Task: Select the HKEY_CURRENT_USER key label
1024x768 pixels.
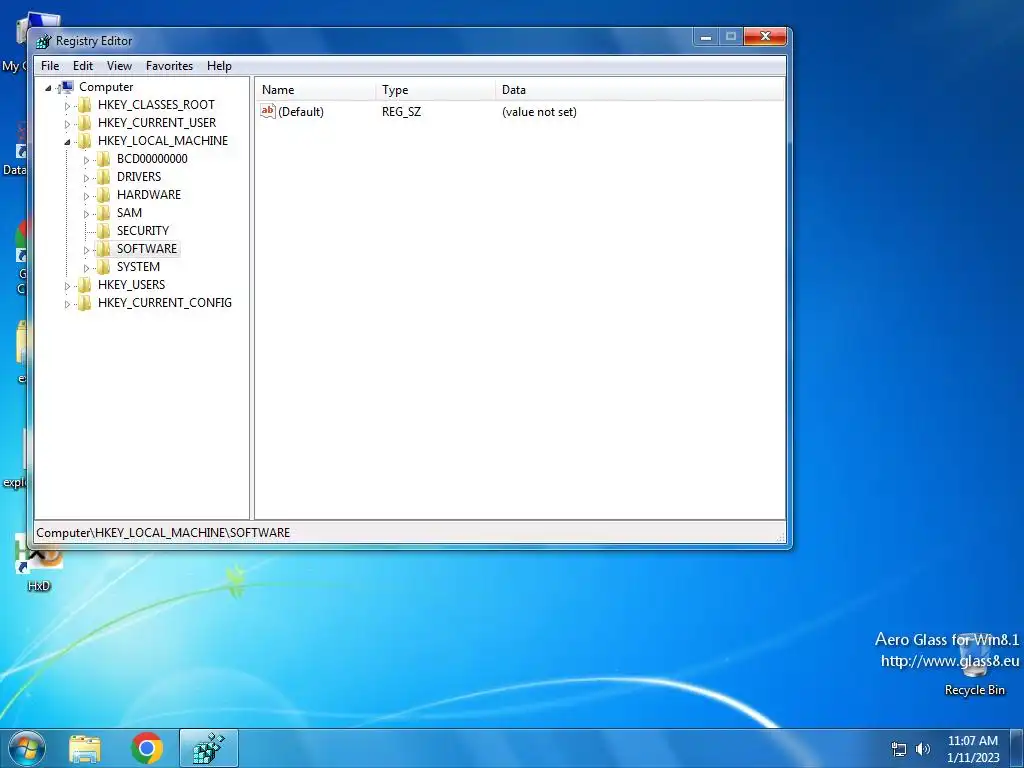Action: [157, 123]
